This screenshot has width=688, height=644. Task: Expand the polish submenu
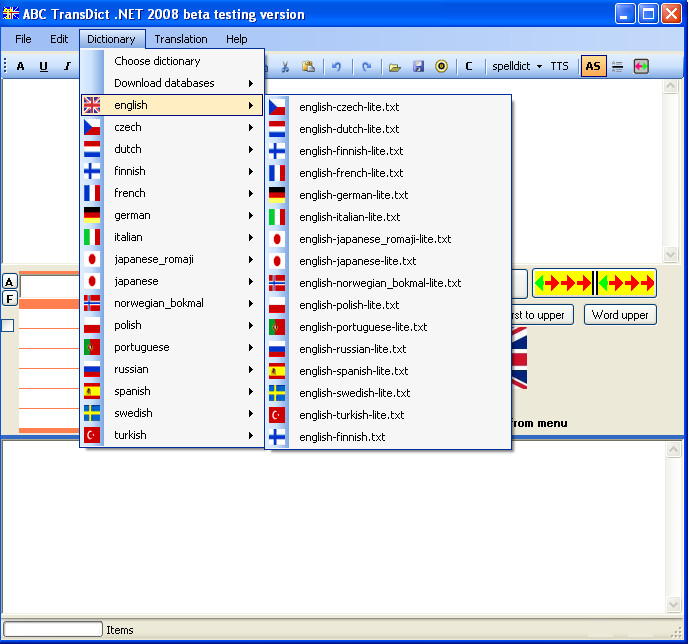(x=172, y=325)
